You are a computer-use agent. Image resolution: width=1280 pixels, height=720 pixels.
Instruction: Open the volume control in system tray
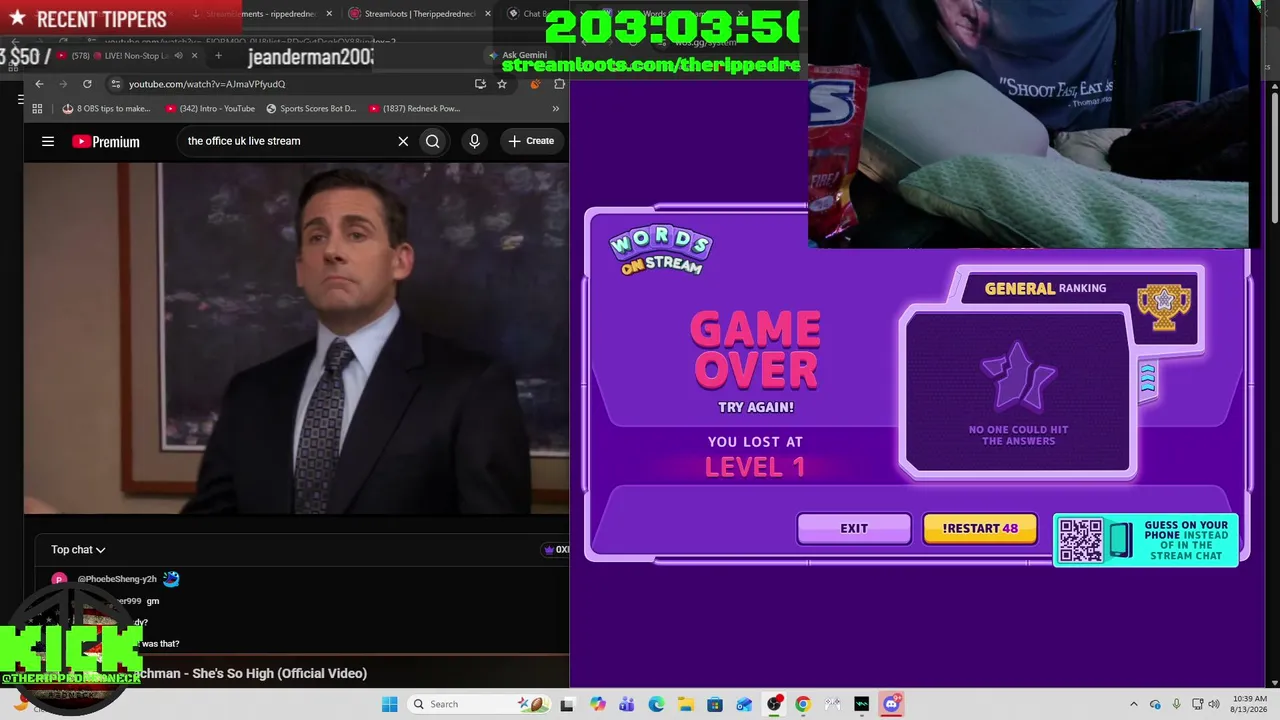pyautogui.click(x=1214, y=704)
